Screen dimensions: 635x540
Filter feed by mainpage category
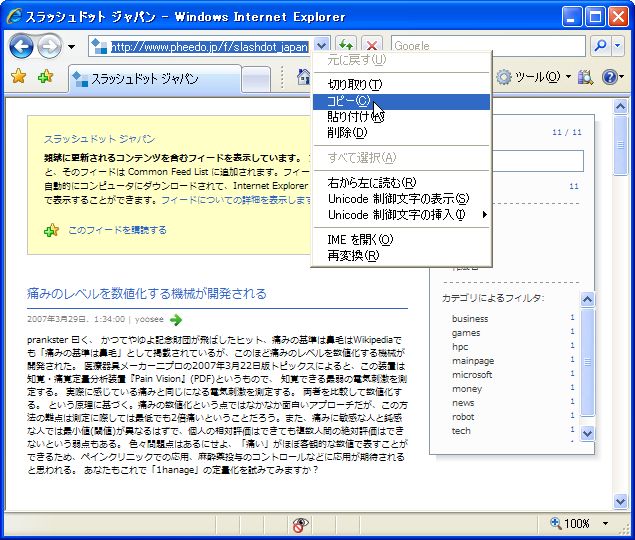[473, 361]
